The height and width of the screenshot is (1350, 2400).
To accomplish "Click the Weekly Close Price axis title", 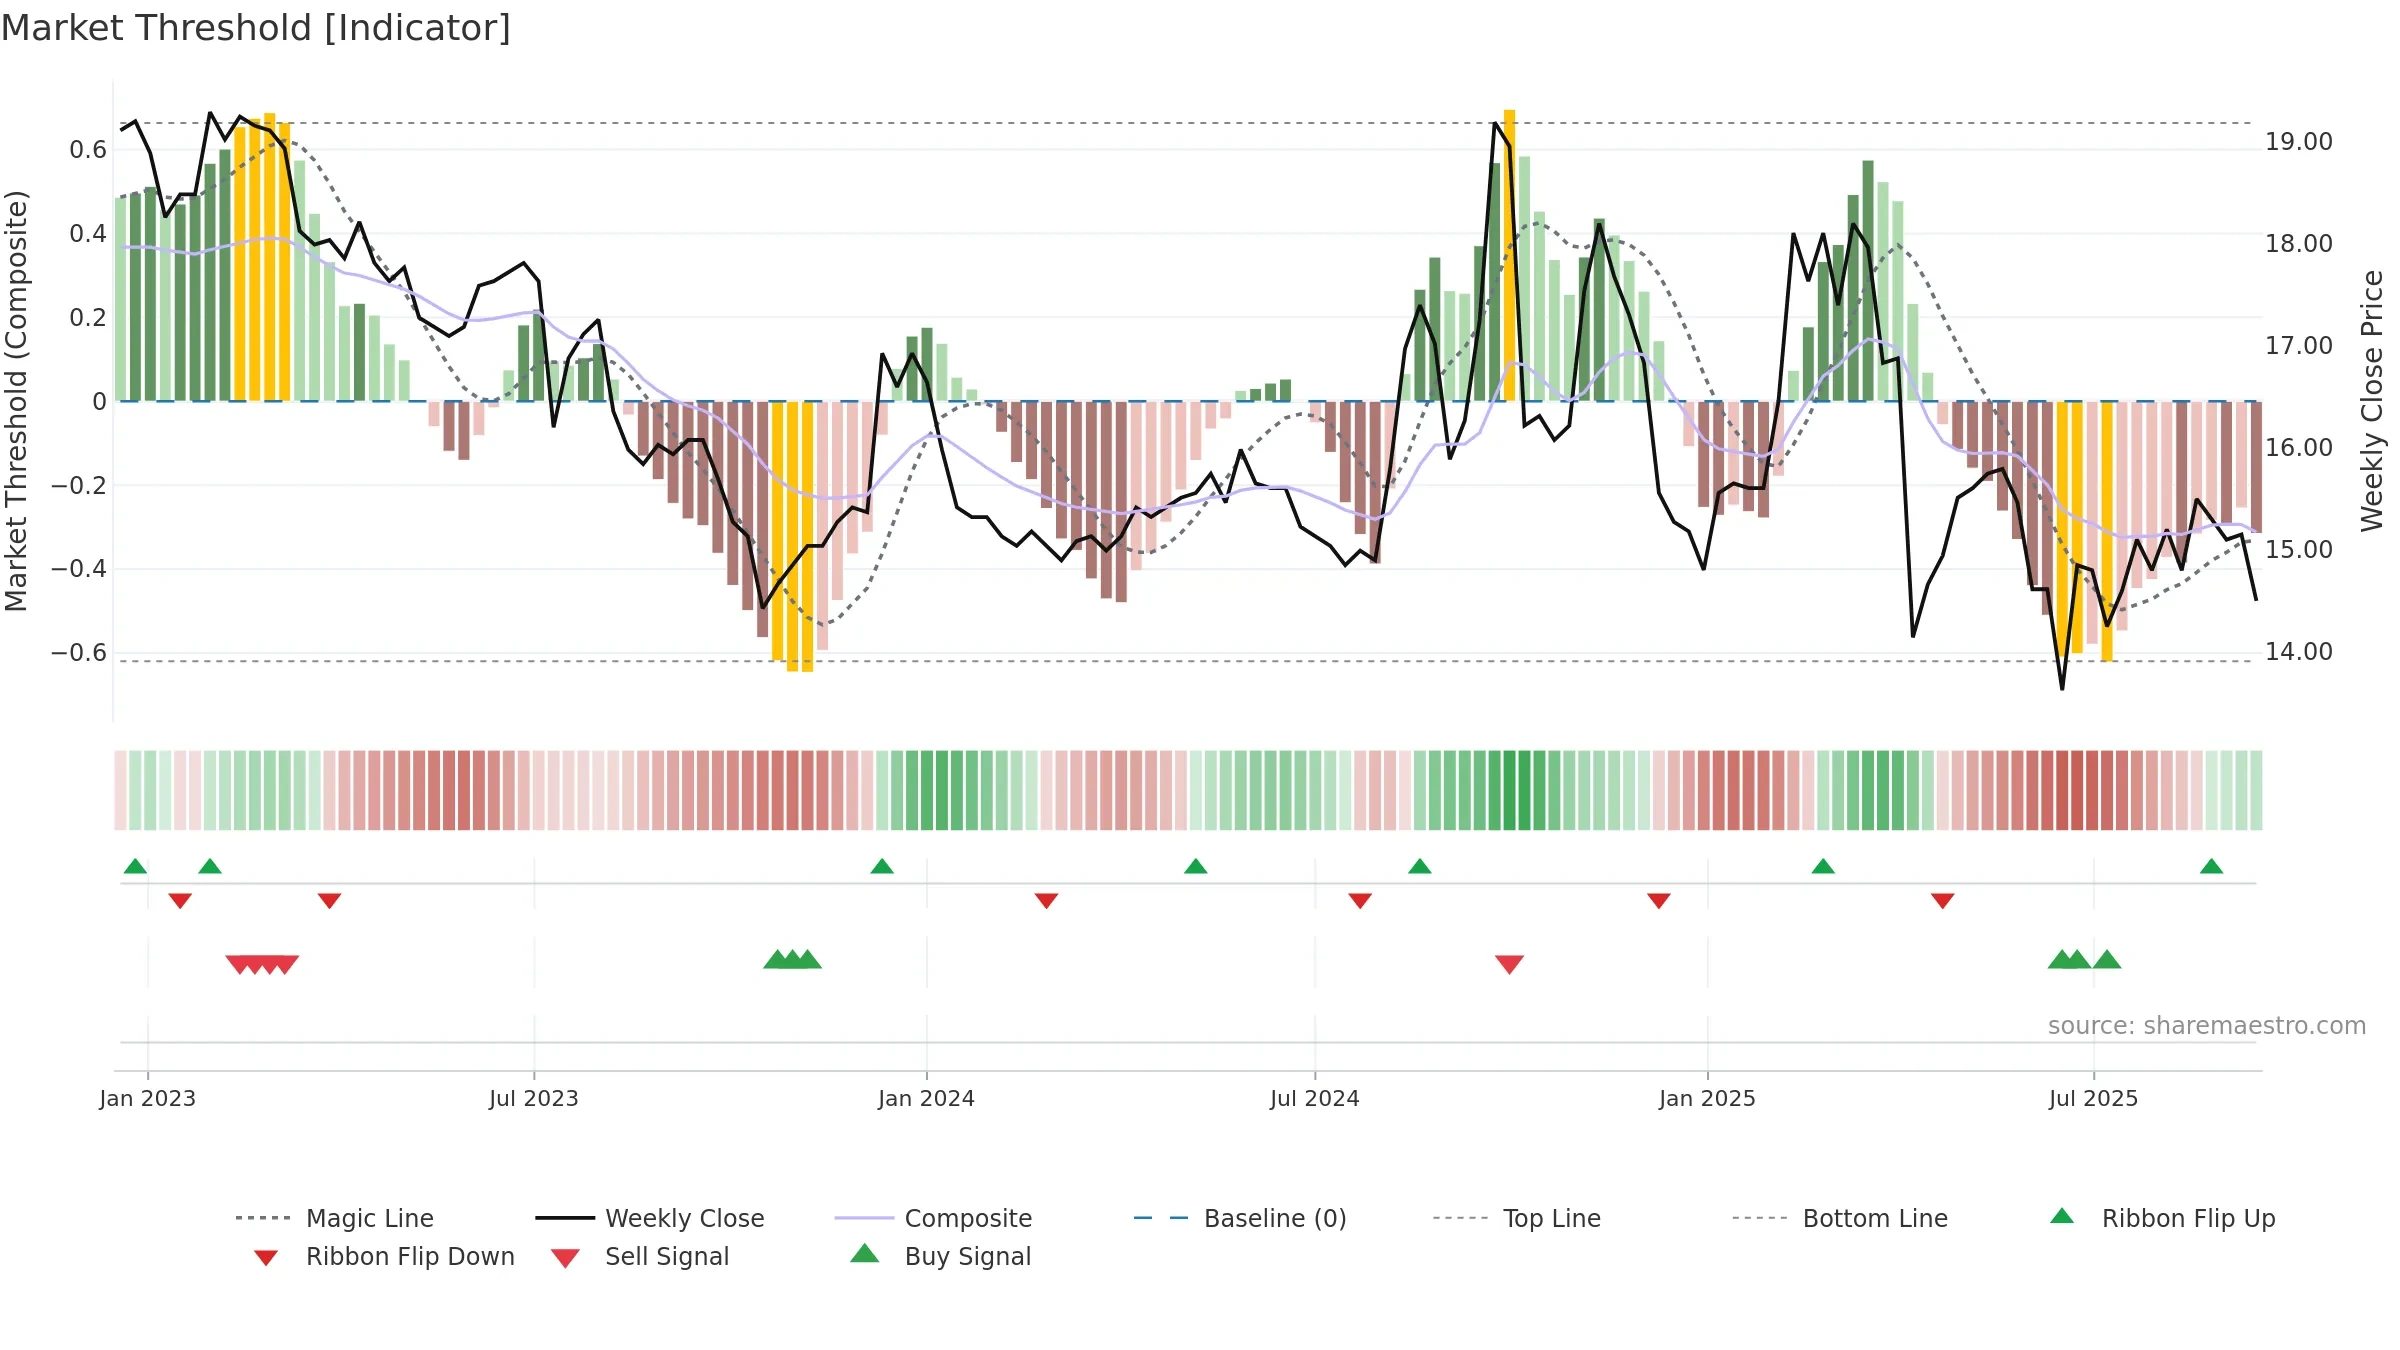I will (x=2372, y=400).
